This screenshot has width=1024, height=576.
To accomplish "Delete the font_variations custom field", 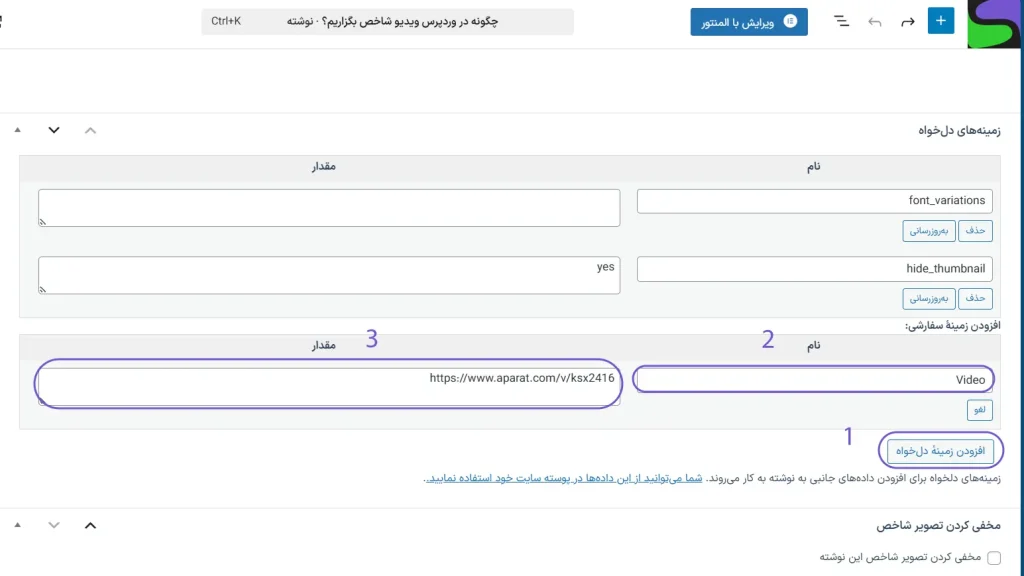I will [x=975, y=231].
